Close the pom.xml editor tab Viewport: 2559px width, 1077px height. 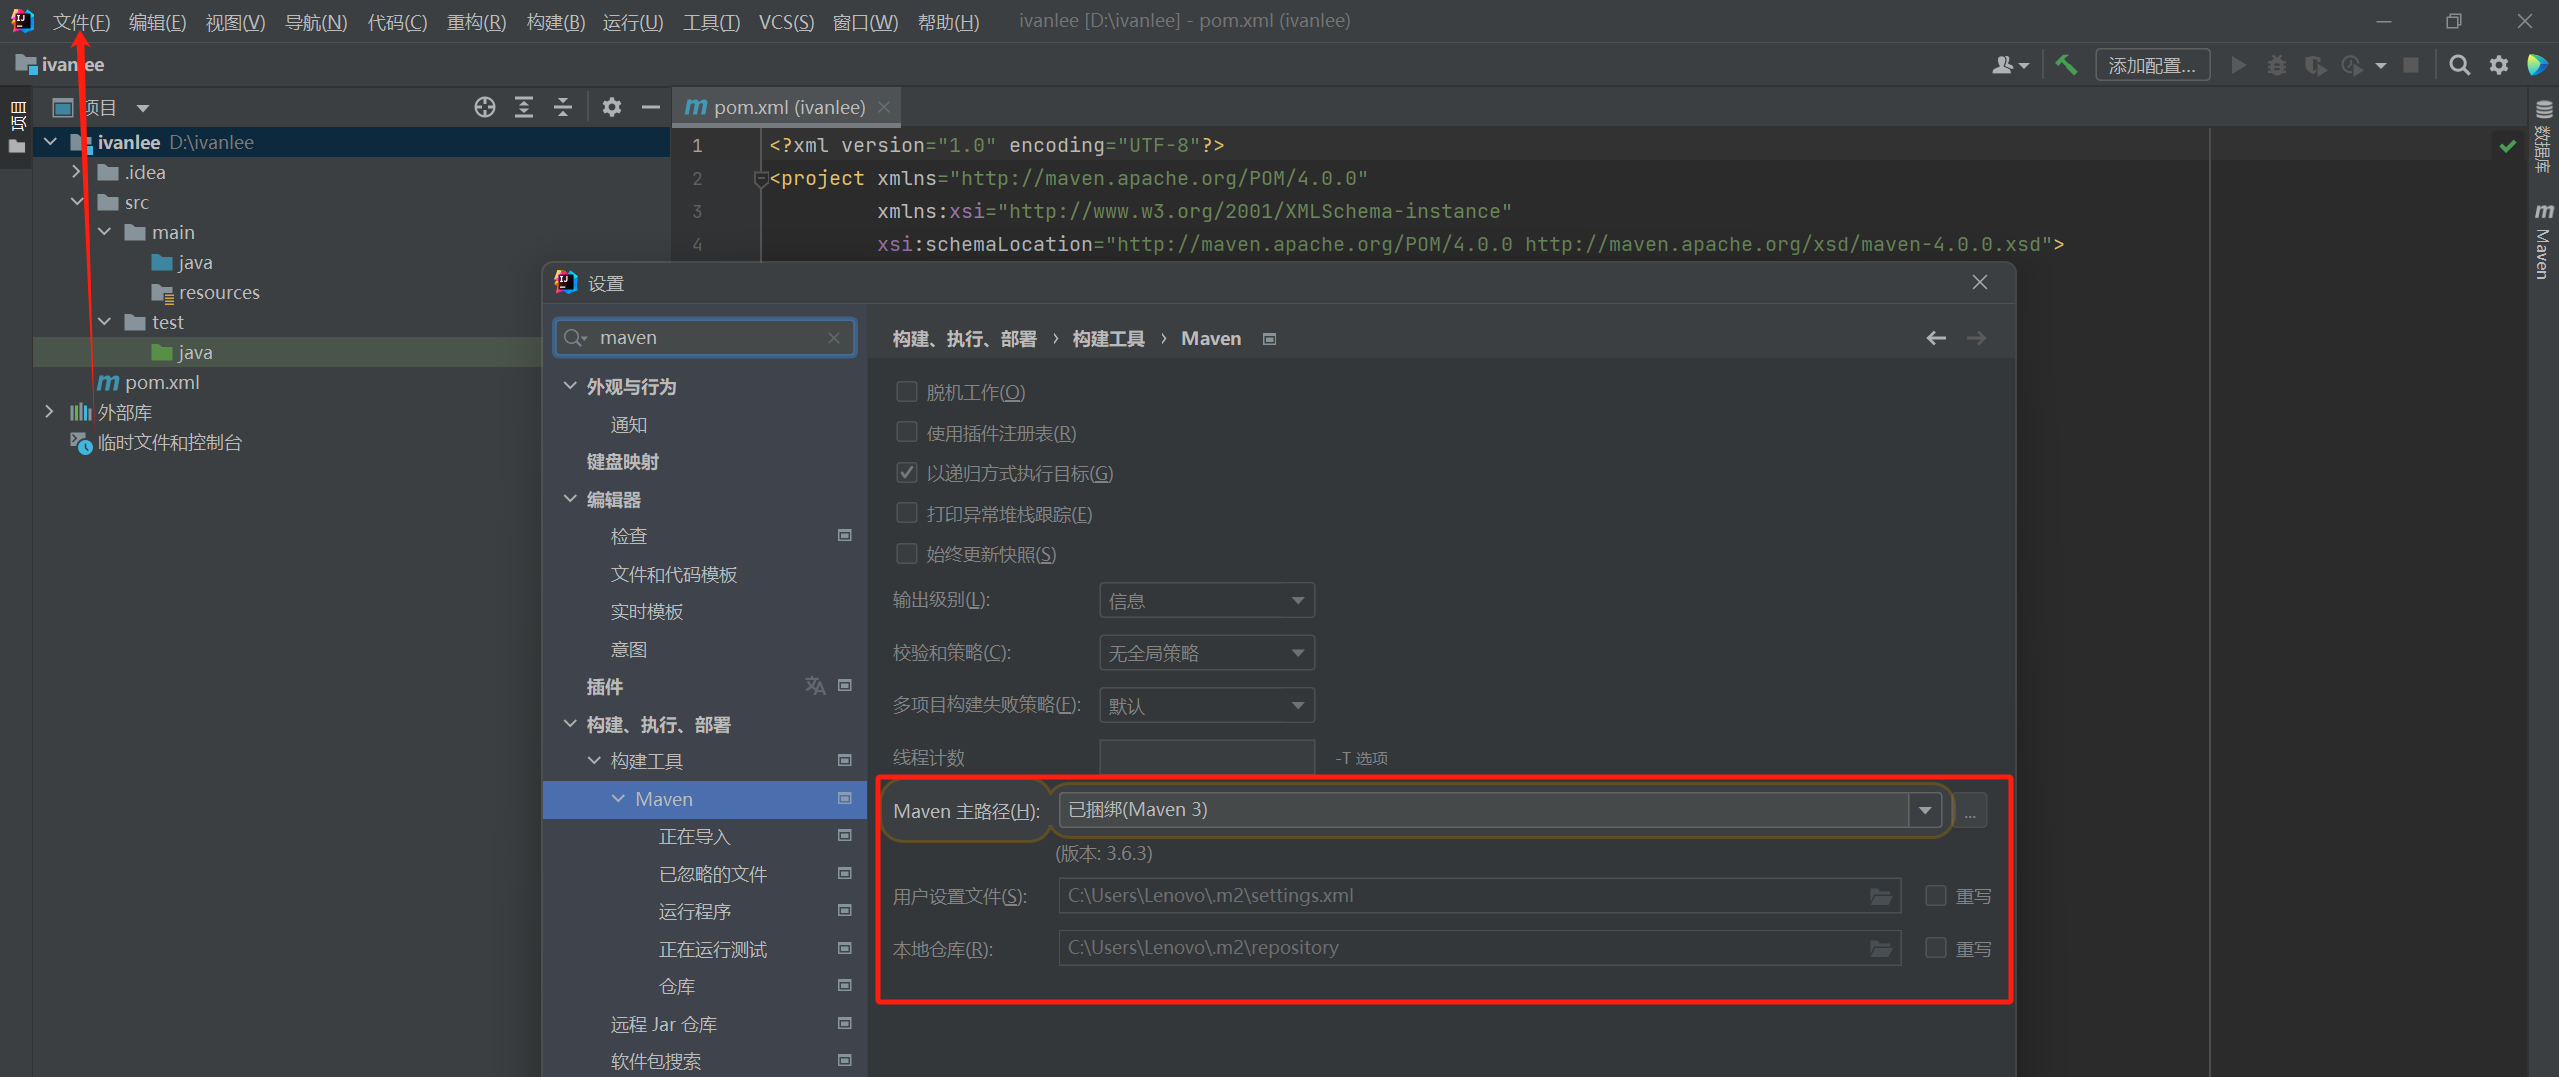pos(884,107)
